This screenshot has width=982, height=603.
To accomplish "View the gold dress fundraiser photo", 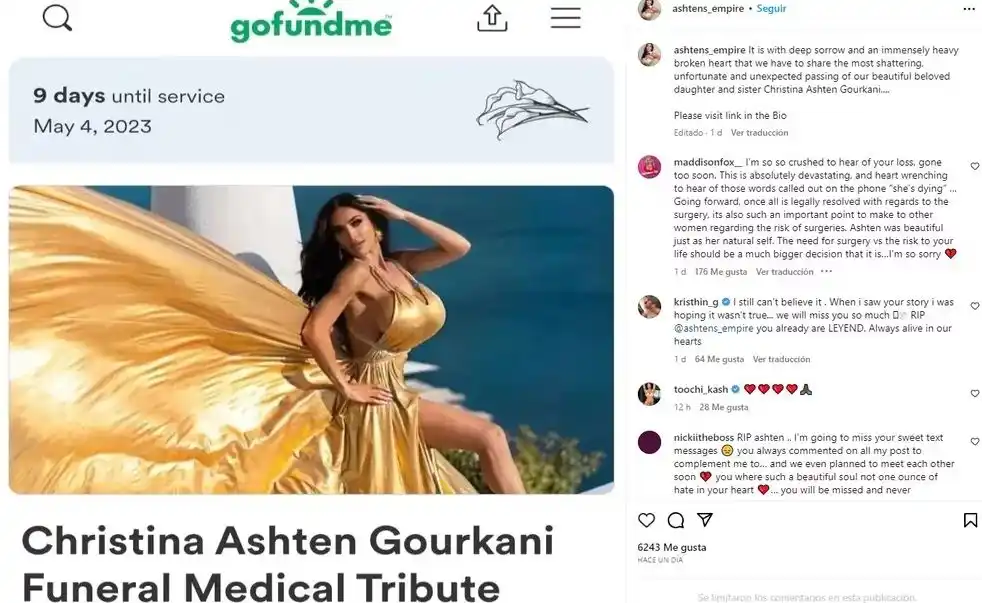I will click(311, 339).
